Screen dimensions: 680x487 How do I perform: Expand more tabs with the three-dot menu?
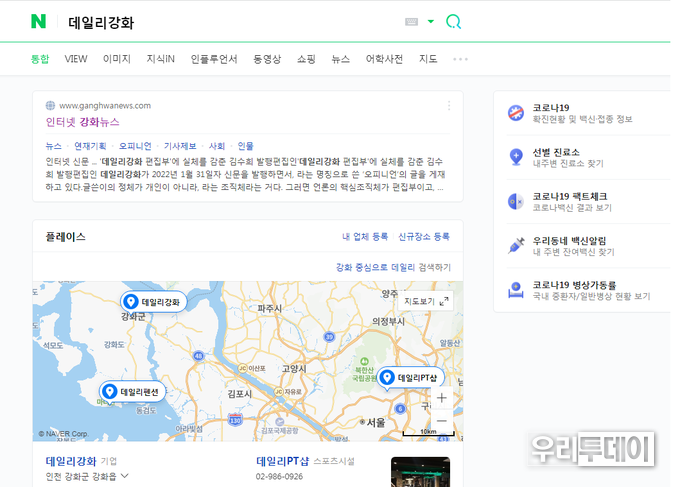pos(460,59)
